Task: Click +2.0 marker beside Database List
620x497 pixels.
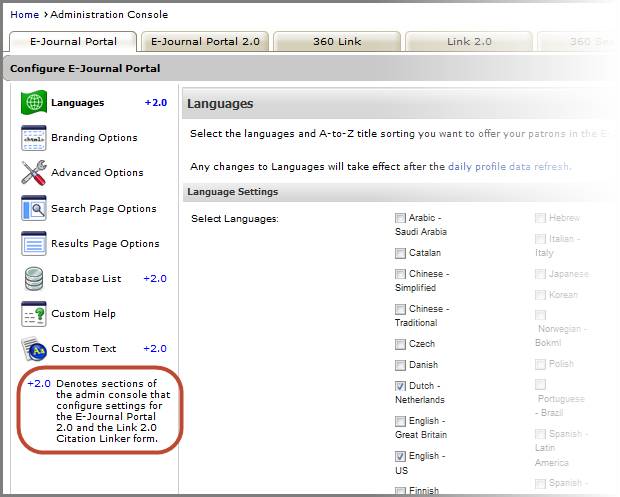Action: click(155, 279)
